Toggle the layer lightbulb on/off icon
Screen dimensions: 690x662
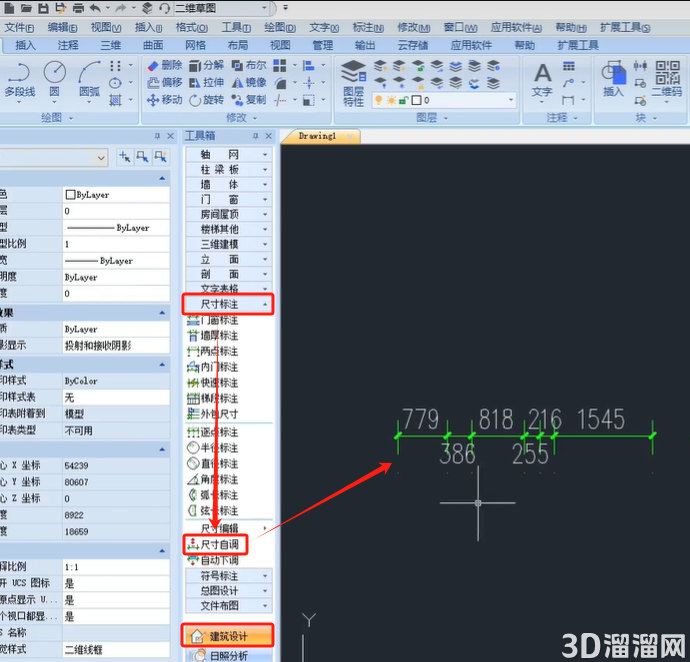[378, 100]
